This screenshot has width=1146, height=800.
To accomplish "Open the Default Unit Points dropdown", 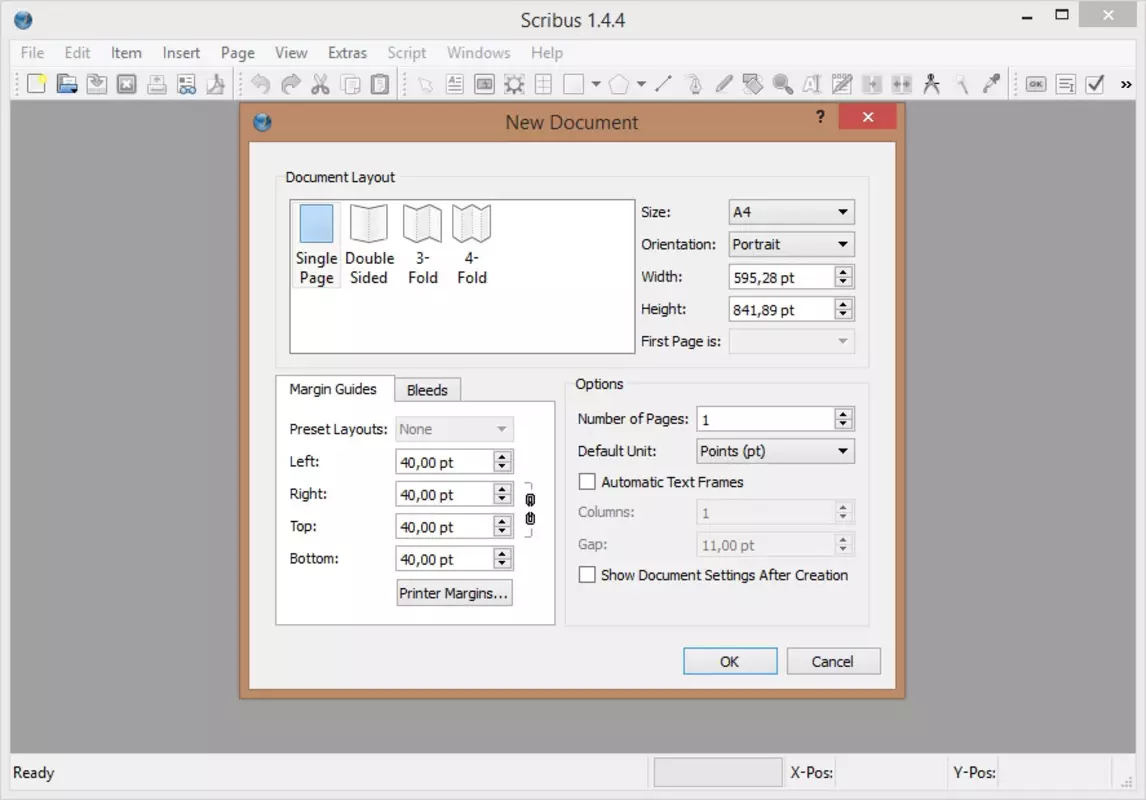I will tap(775, 451).
